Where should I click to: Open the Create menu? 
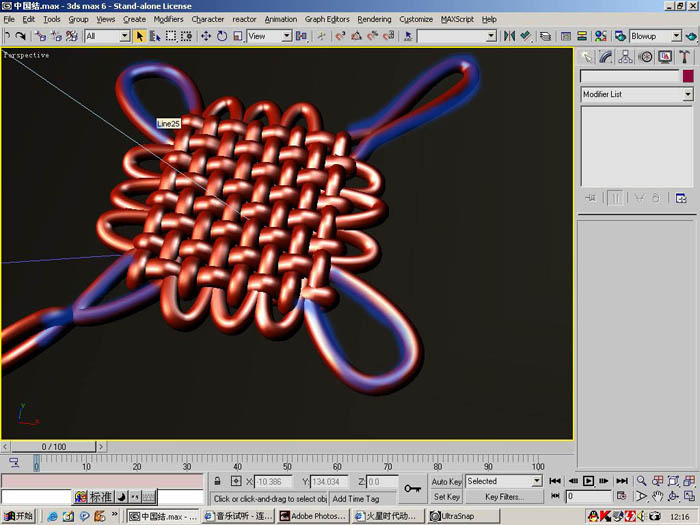(x=134, y=19)
